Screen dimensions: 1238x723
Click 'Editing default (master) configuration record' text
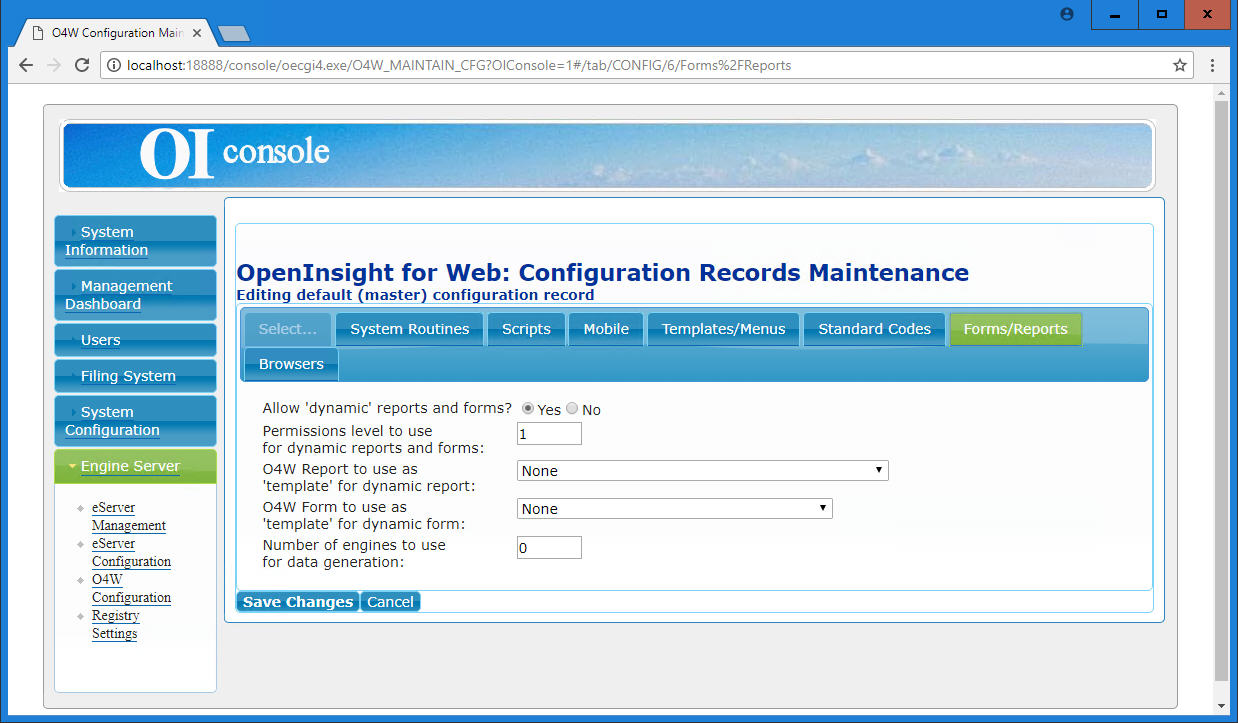click(x=415, y=295)
